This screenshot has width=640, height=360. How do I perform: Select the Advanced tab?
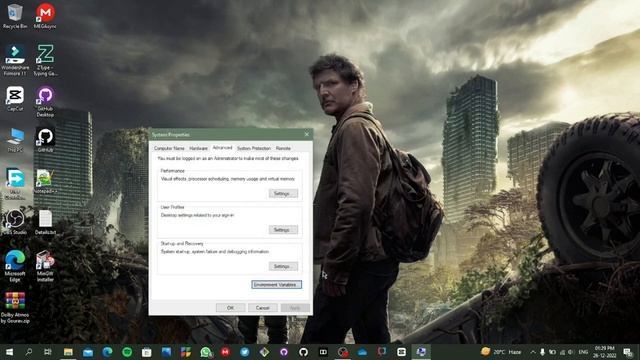[222, 148]
